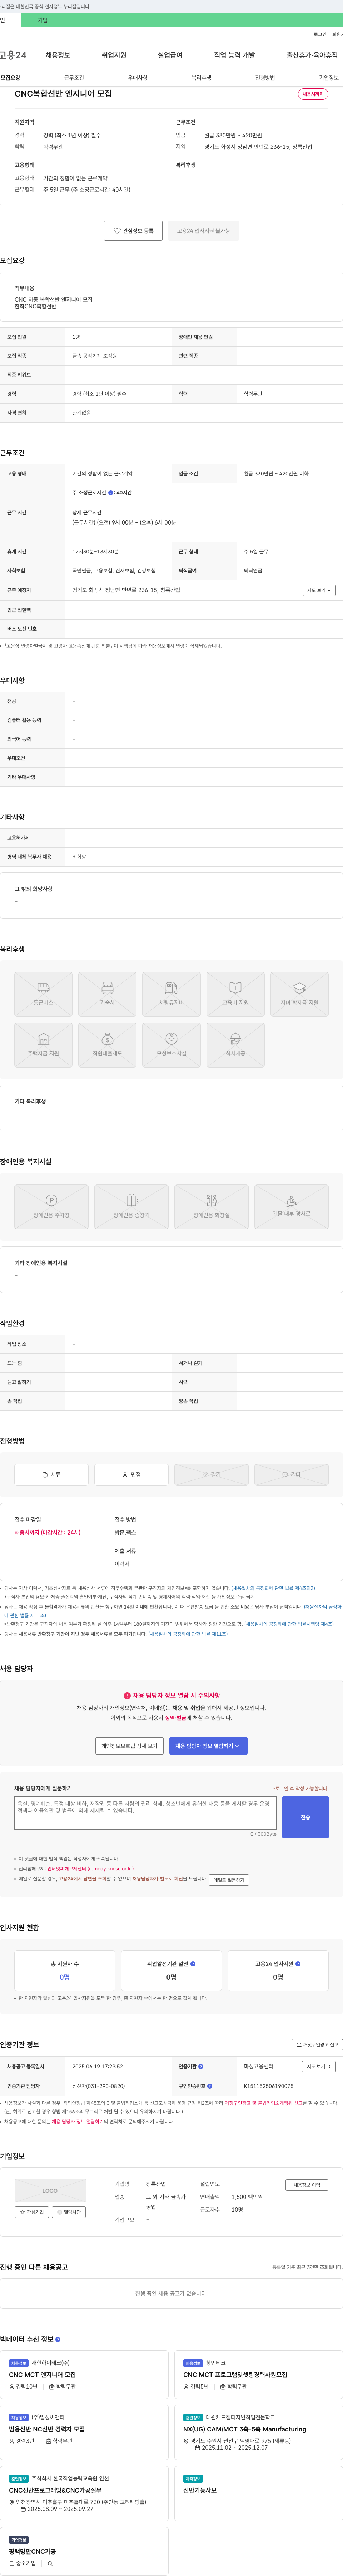Click info icon beside 인증기관 label
The width and height of the screenshot is (343, 2576).
(201, 2066)
